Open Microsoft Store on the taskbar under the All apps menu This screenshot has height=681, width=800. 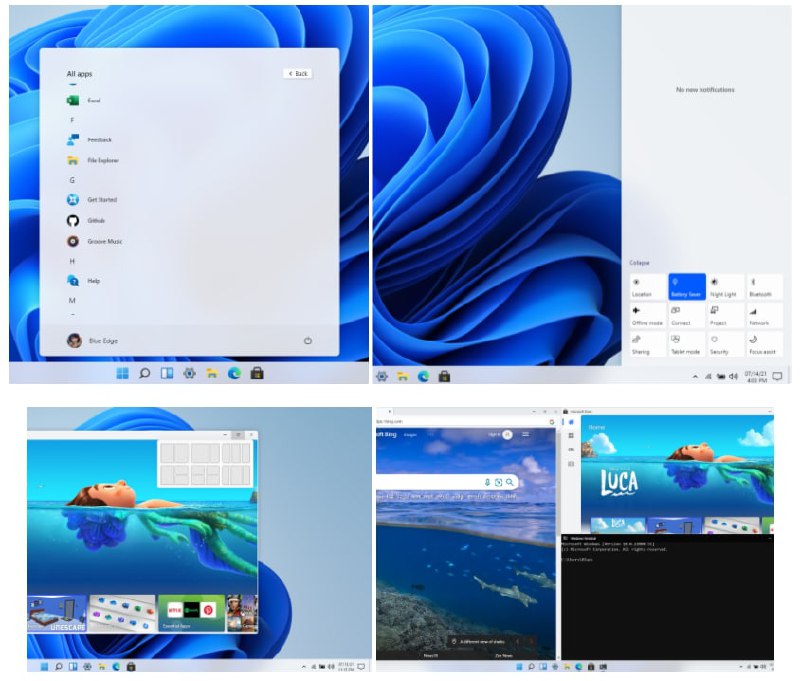click(257, 373)
